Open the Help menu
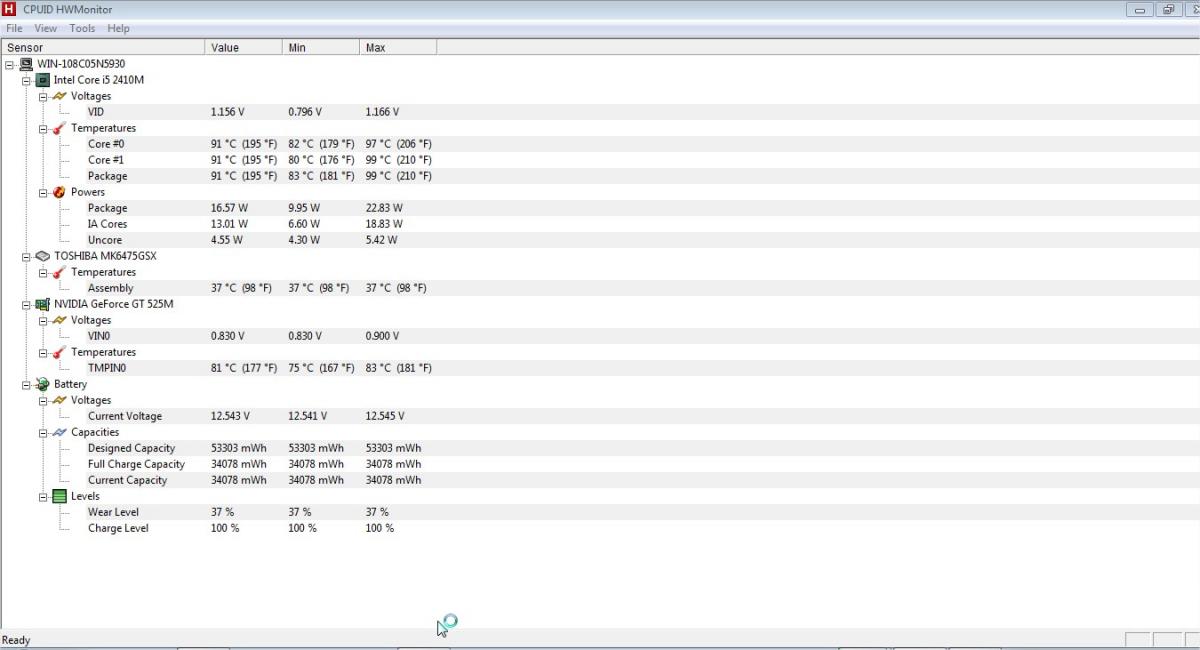The width and height of the screenshot is (1200, 650). pyautogui.click(x=118, y=28)
